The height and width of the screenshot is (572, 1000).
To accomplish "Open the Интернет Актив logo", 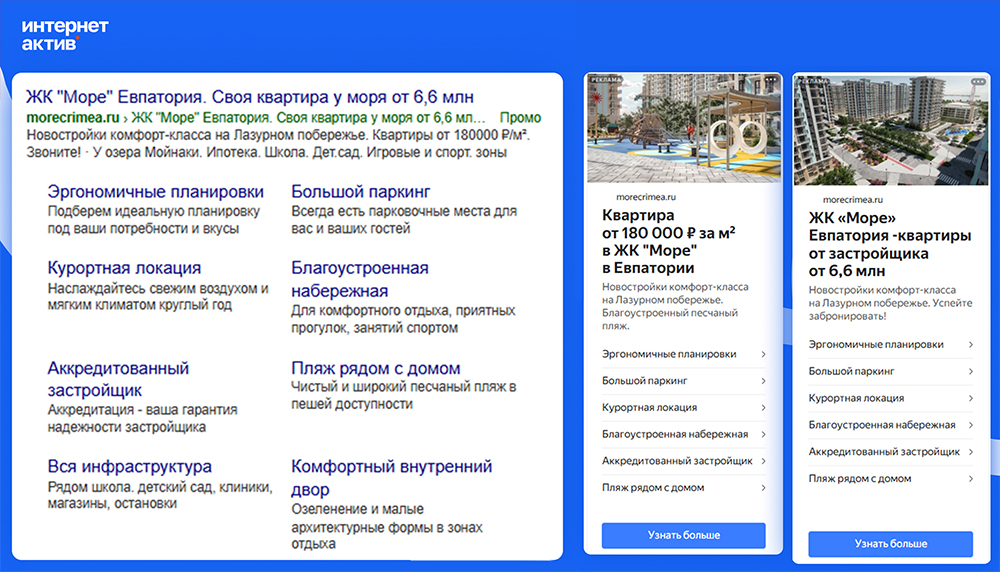I will tap(64, 34).
